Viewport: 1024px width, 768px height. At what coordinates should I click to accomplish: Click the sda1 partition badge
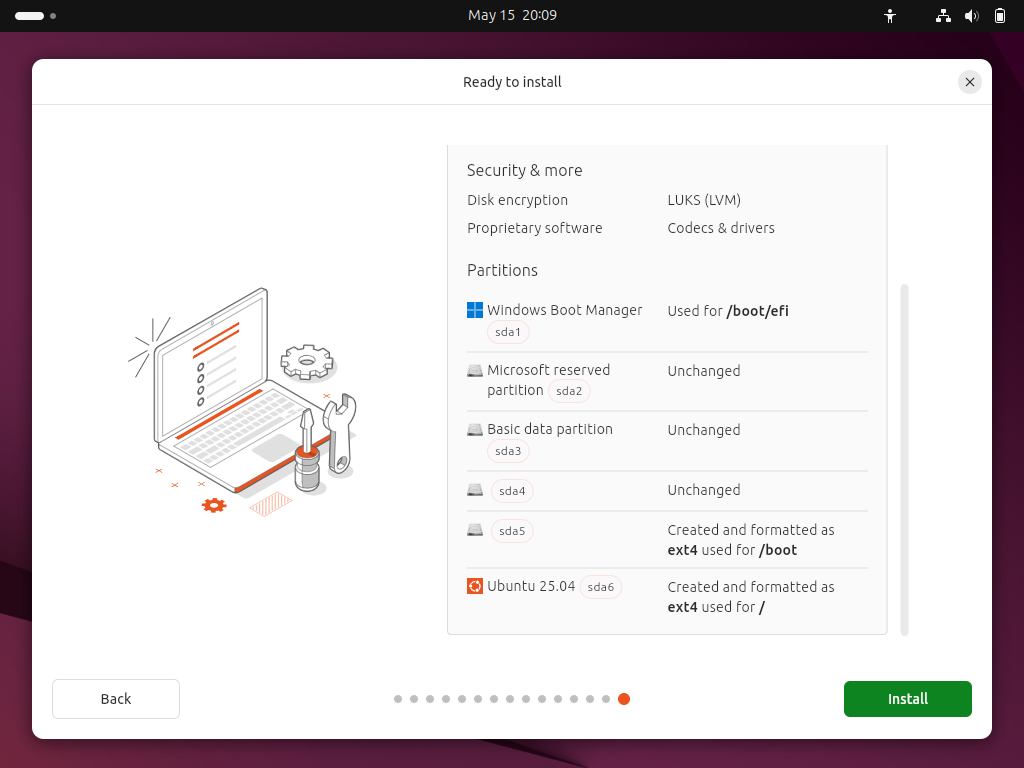click(x=508, y=331)
